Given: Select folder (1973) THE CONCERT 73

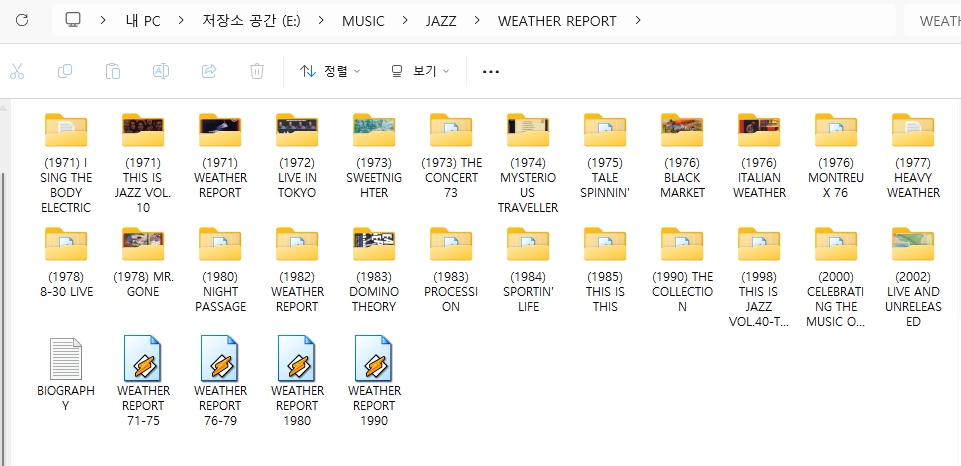Looking at the screenshot, I should click(x=451, y=155).
